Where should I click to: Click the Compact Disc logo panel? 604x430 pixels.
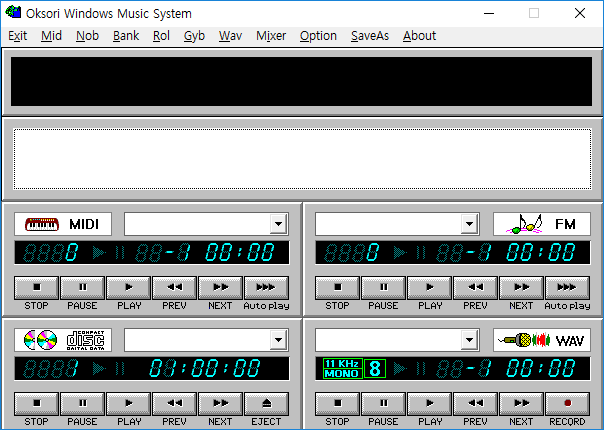point(63,340)
